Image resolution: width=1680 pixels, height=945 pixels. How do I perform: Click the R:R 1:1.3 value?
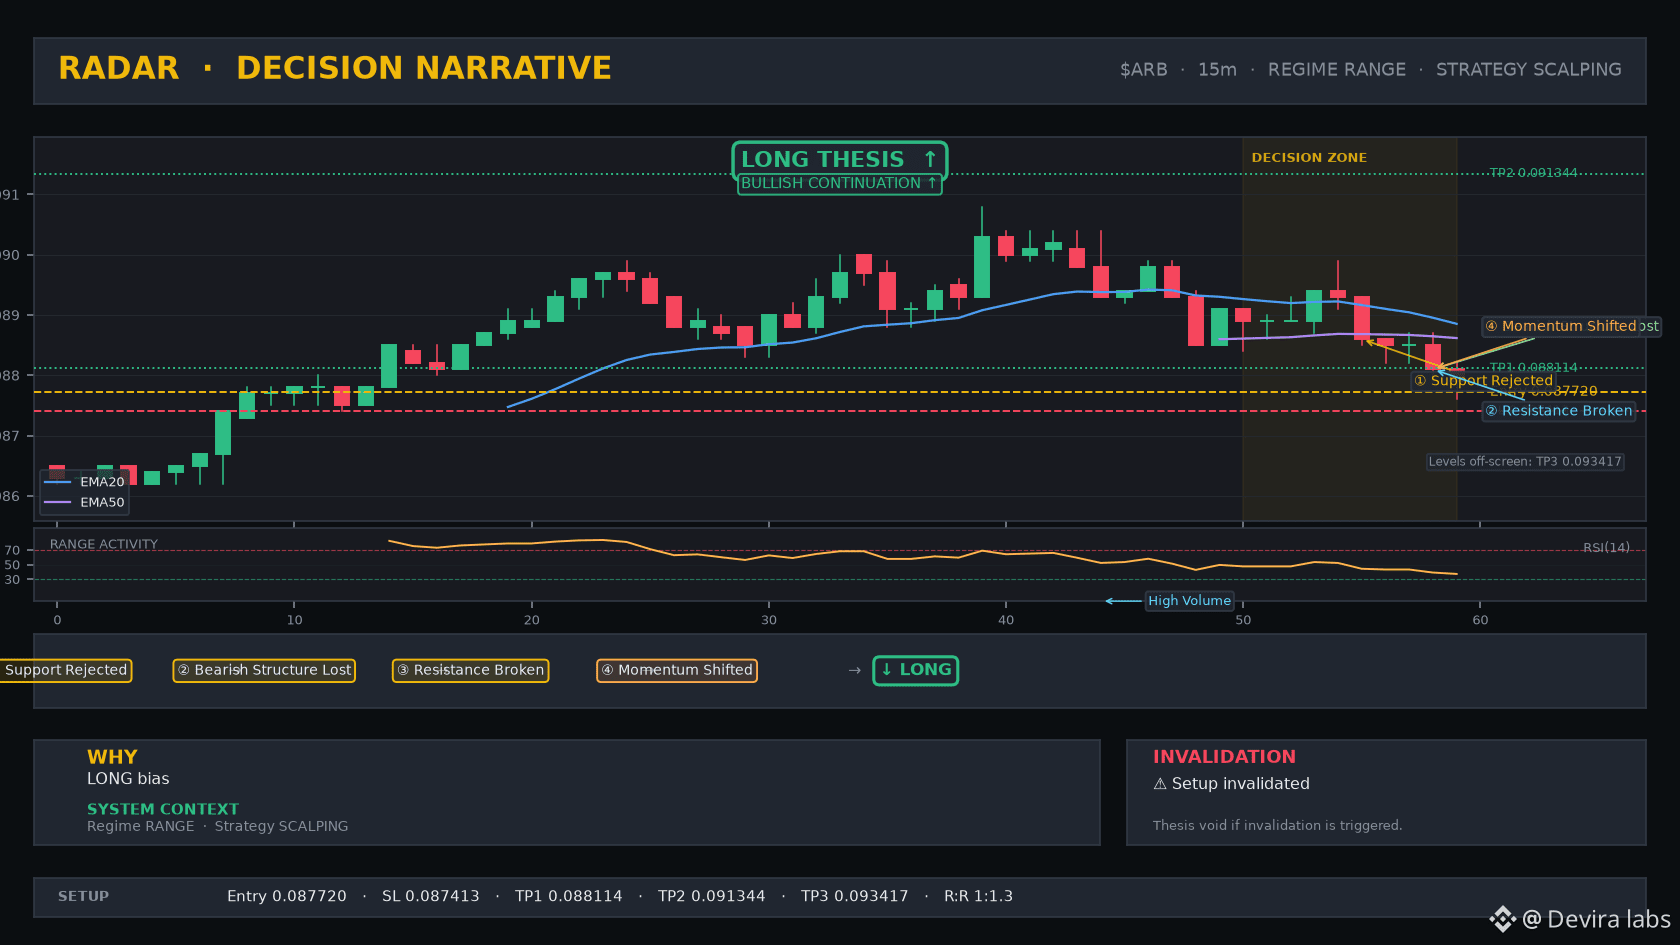pyautogui.click(x=979, y=896)
